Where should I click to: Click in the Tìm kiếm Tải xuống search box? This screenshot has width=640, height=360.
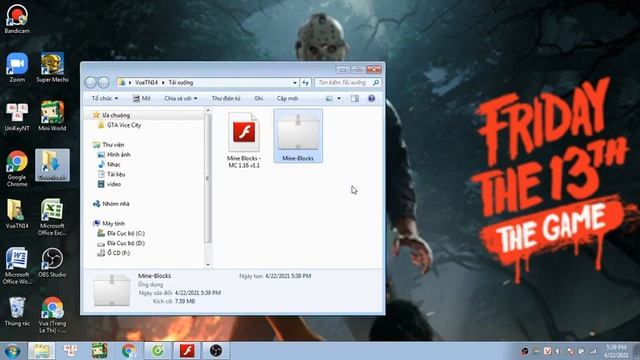coord(348,82)
